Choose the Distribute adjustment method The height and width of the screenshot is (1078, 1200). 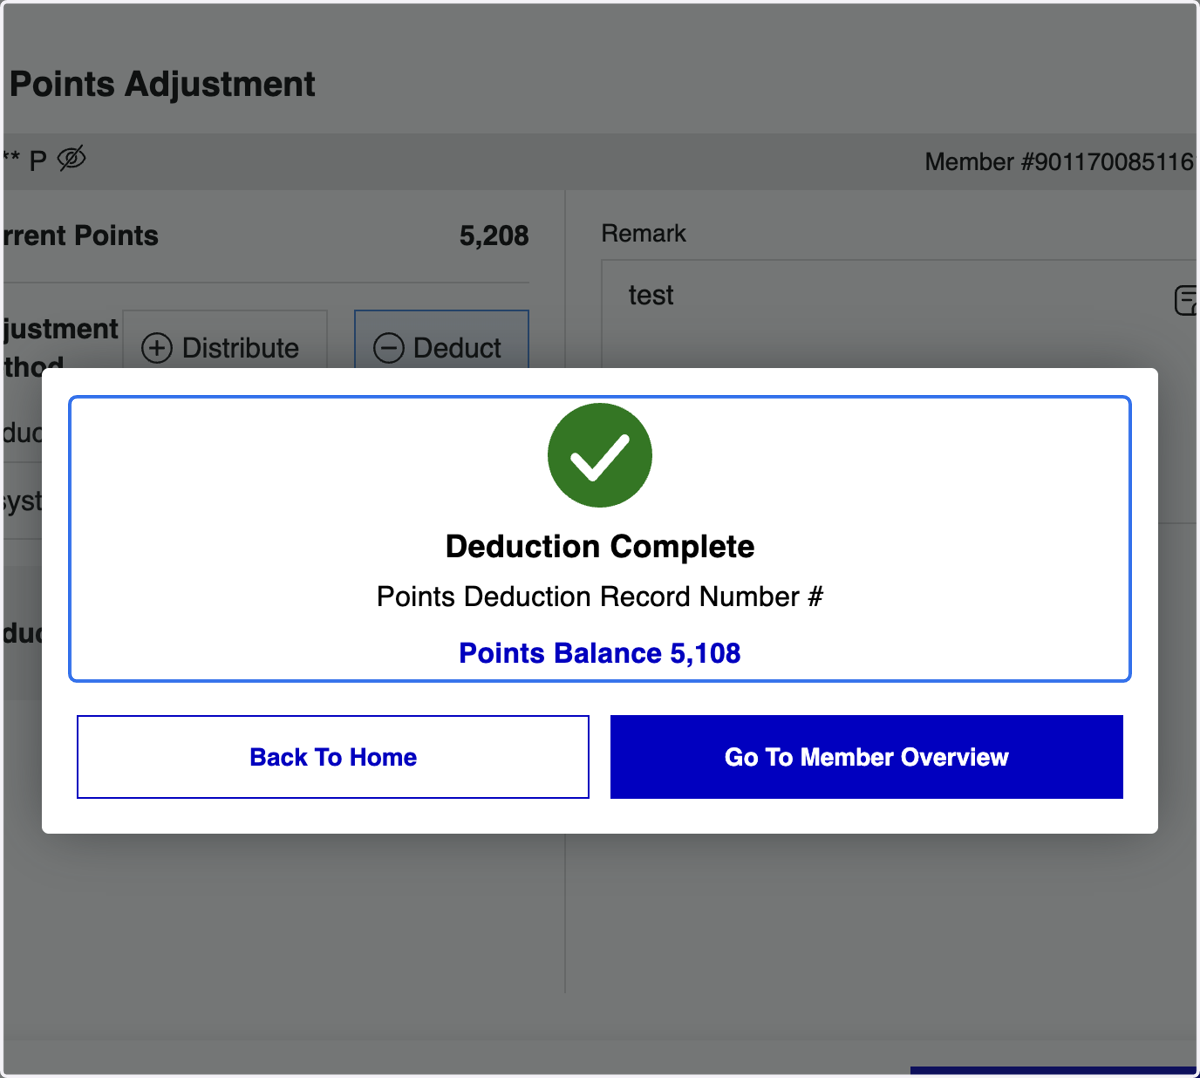click(225, 340)
